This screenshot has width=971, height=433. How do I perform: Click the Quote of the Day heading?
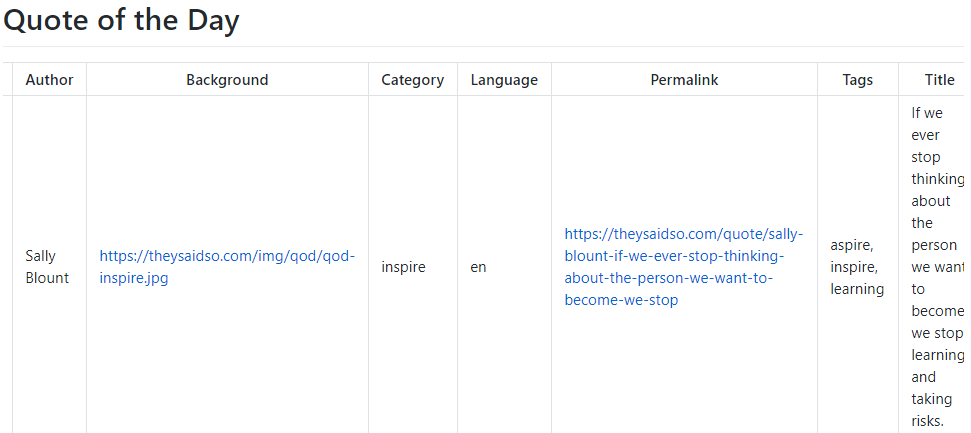pyautogui.click(x=121, y=20)
